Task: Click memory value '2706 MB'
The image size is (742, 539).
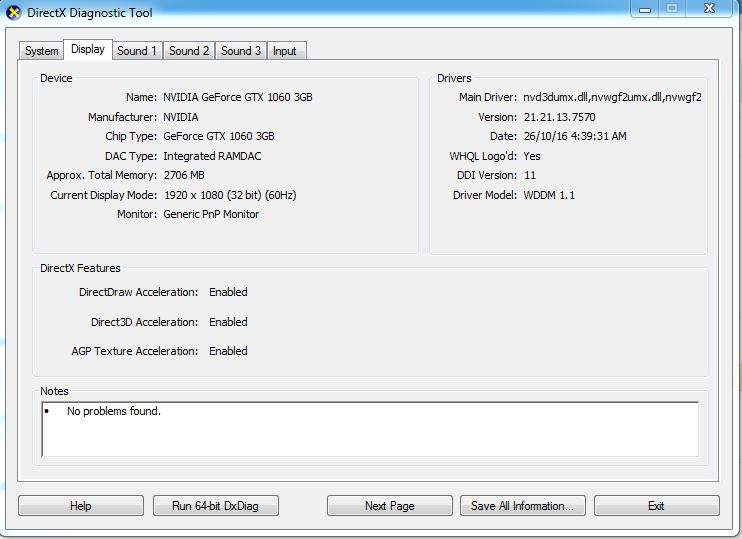Action: click(184, 175)
